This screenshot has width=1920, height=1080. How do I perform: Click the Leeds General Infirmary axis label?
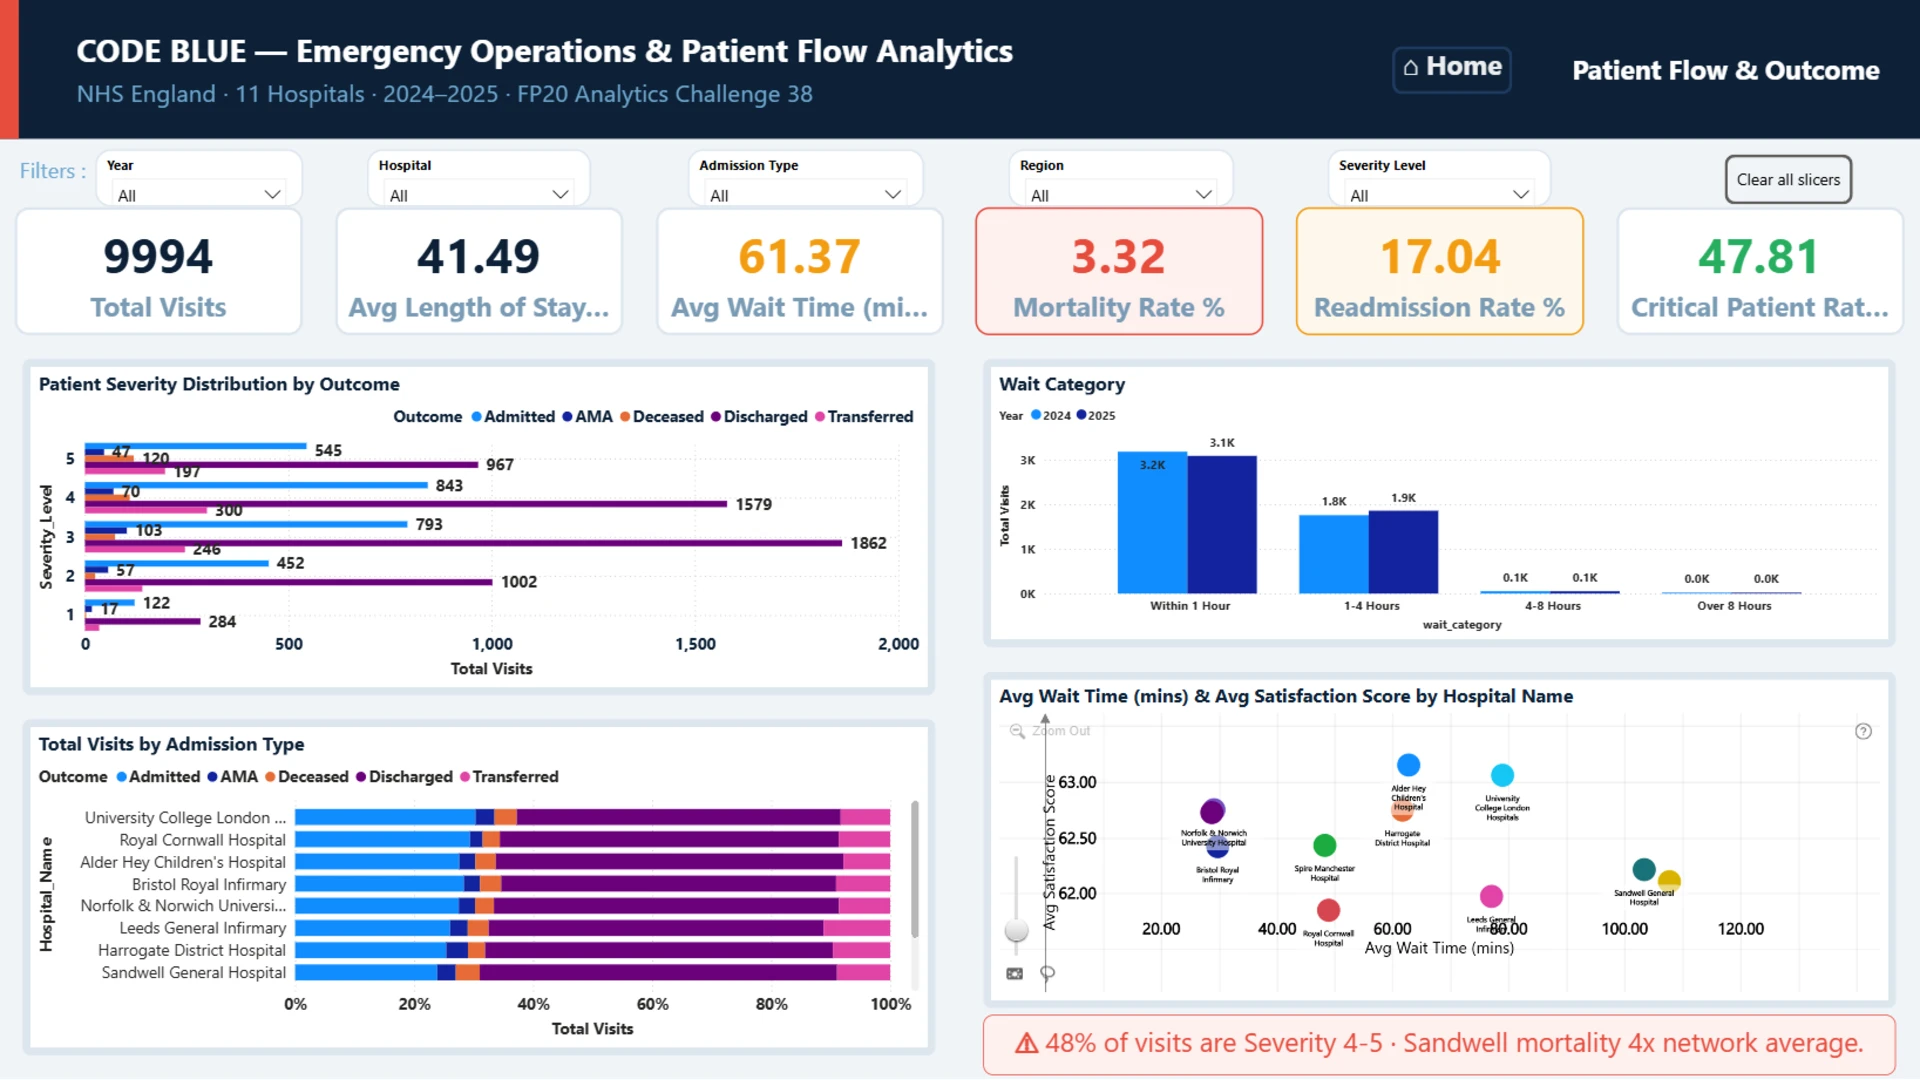[203, 928]
